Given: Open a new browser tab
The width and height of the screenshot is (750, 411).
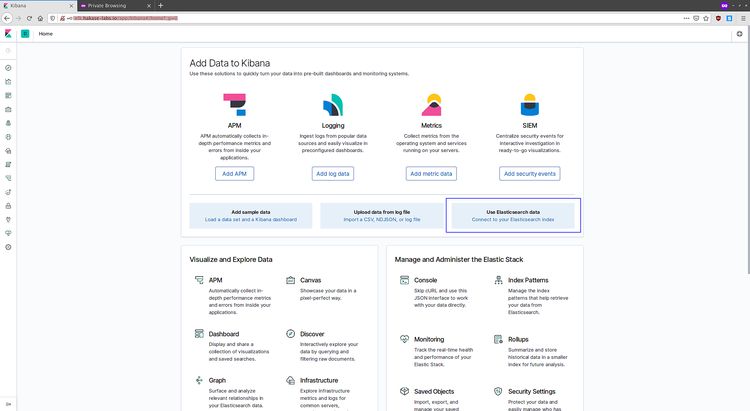Looking at the screenshot, I should (161, 6).
